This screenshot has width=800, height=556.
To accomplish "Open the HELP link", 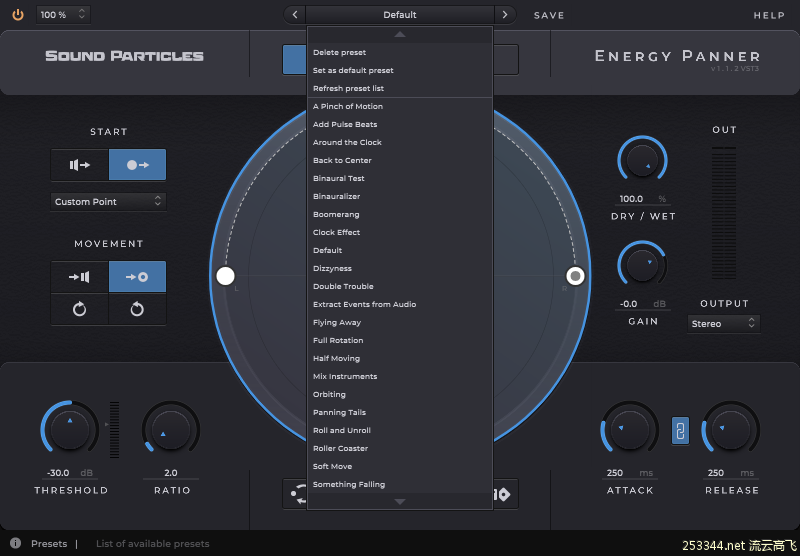I will 769,15.
